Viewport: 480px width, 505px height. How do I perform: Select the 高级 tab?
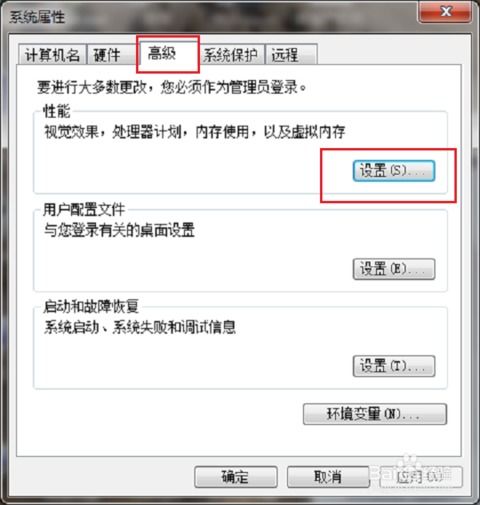168,53
